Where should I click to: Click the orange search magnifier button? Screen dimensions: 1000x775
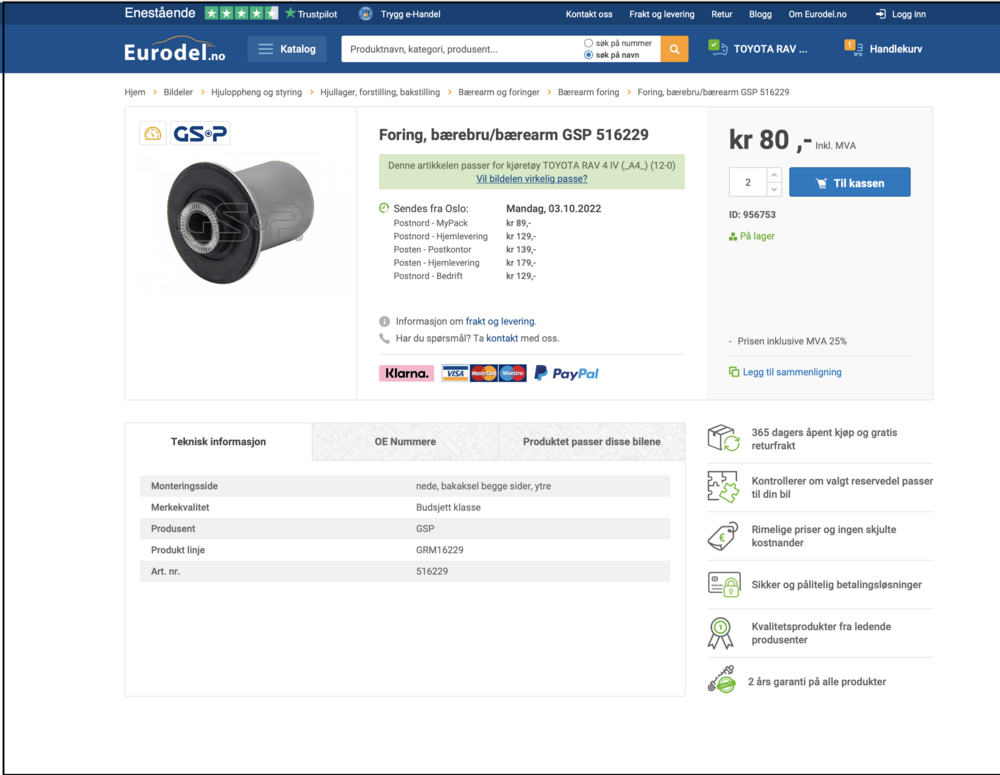click(x=674, y=49)
